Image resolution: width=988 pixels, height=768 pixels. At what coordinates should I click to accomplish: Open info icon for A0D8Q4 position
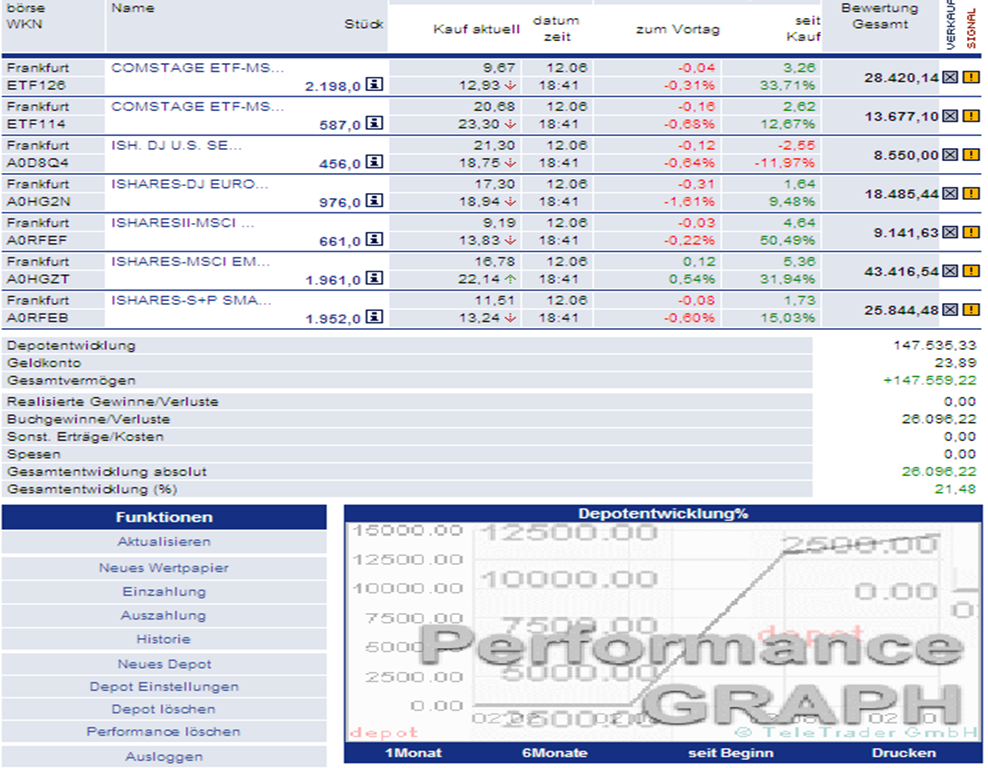click(x=374, y=162)
